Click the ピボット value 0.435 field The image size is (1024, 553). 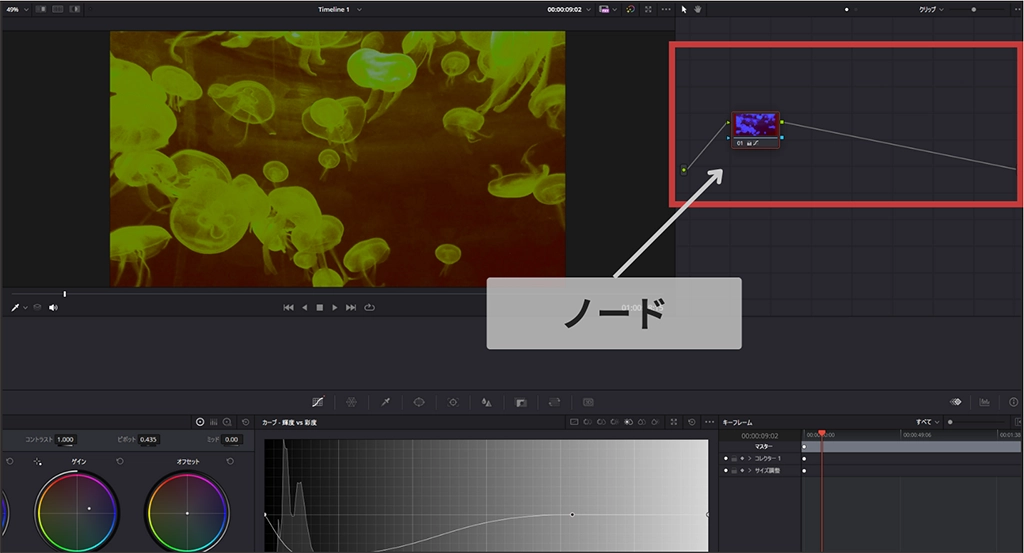pos(149,439)
